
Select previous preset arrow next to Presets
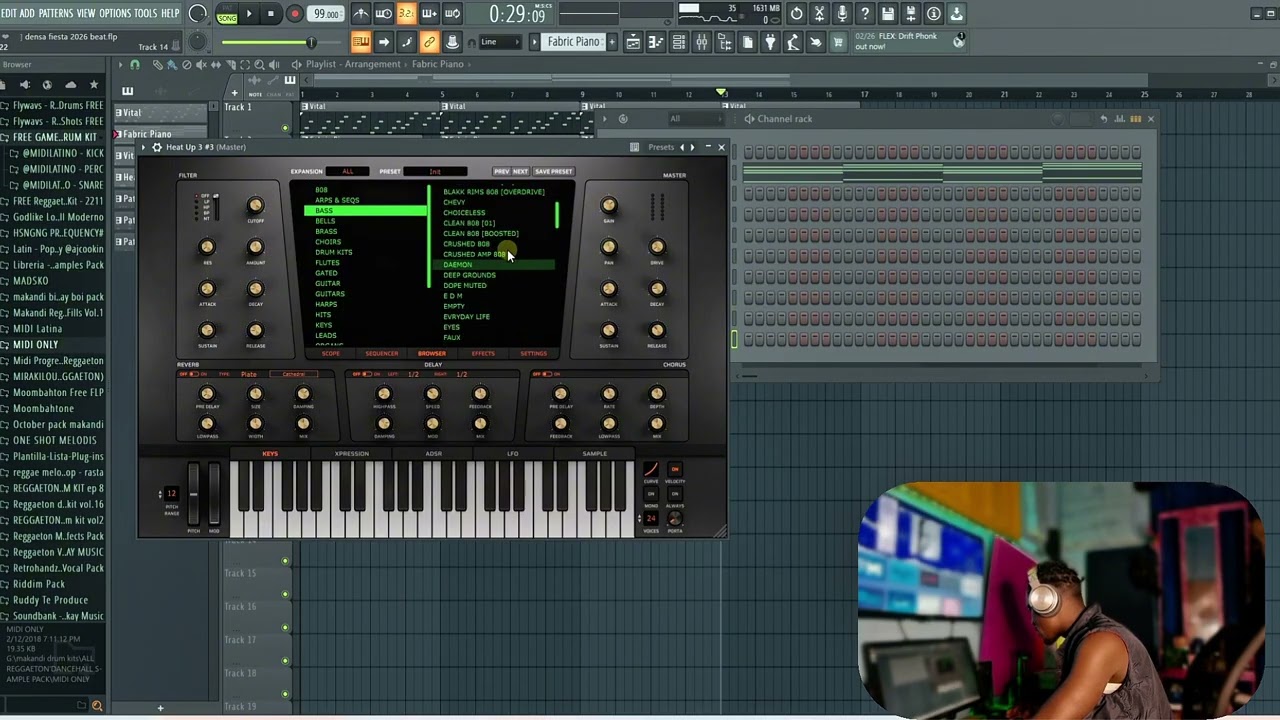[682, 147]
